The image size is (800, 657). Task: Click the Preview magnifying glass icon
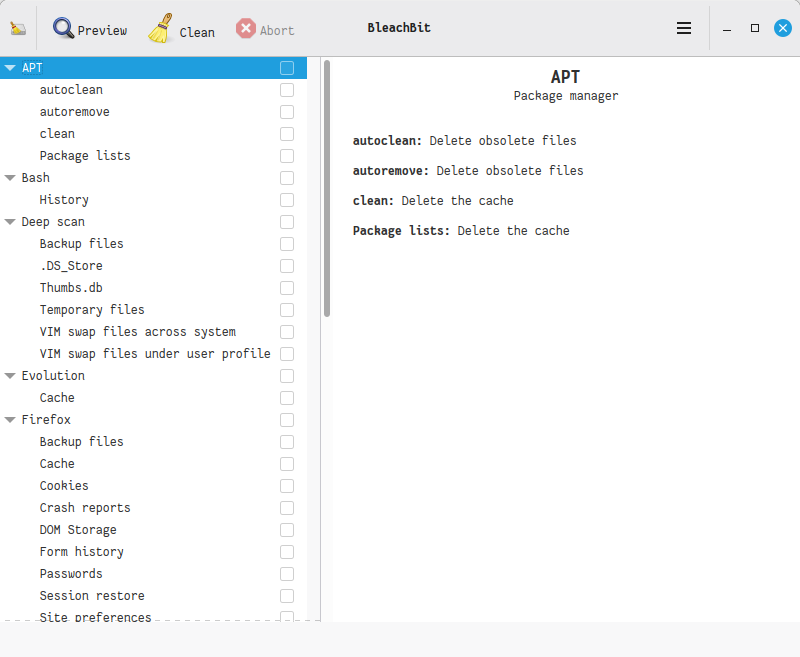tap(64, 29)
